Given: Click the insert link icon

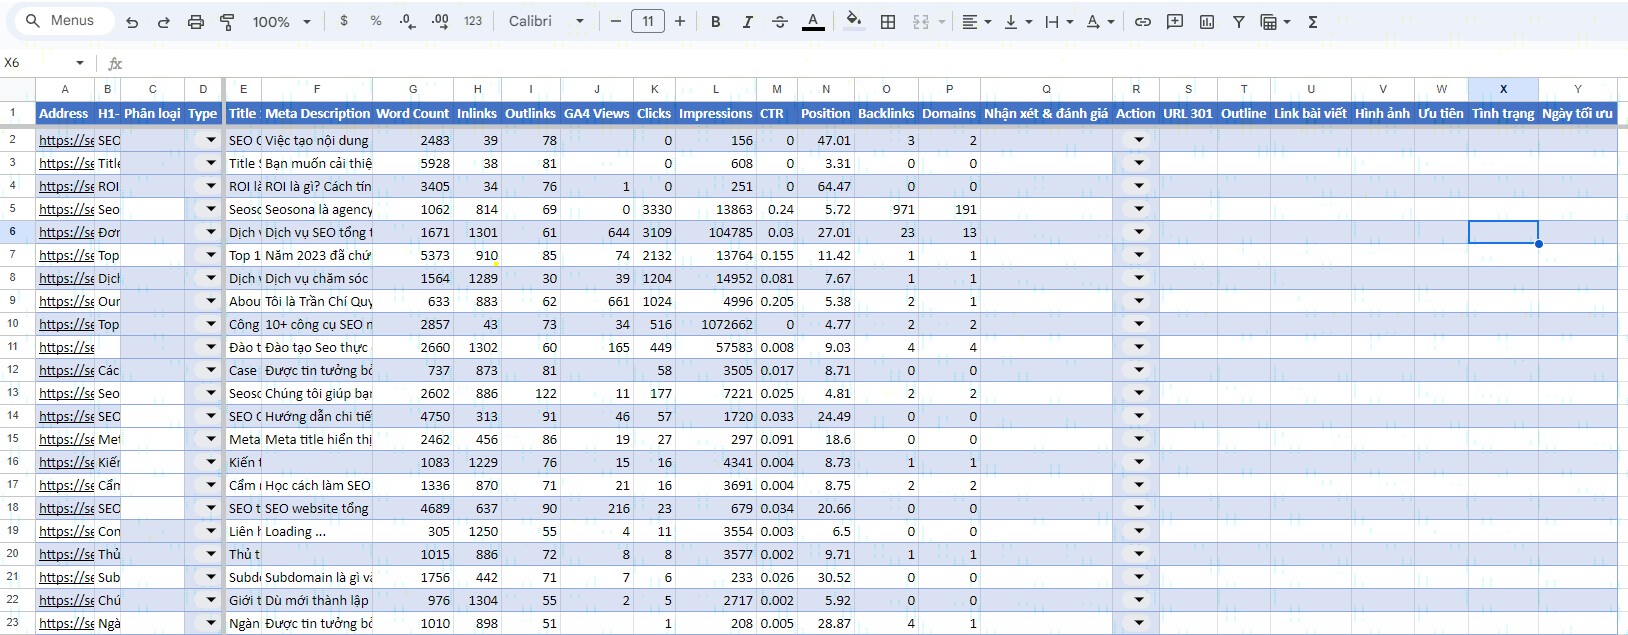Looking at the screenshot, I should (x=1143, y=21).
